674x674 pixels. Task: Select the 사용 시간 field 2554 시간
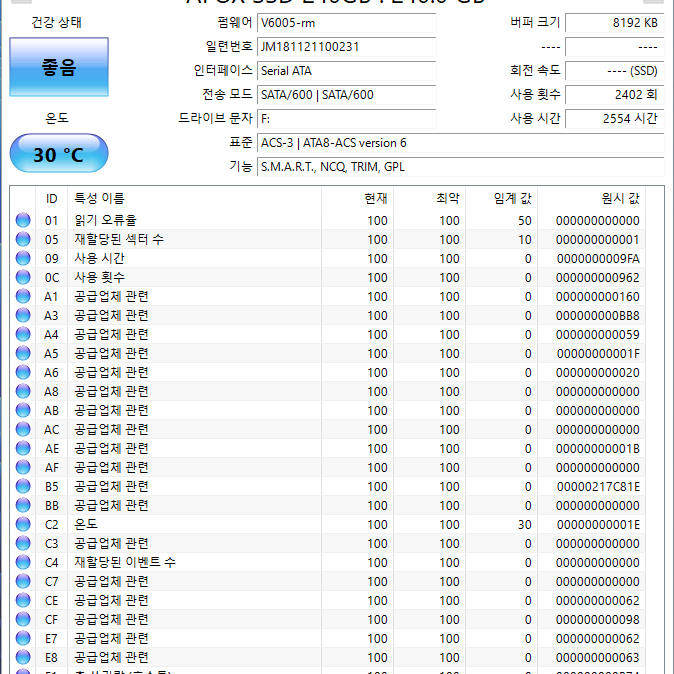pos(615,119)
